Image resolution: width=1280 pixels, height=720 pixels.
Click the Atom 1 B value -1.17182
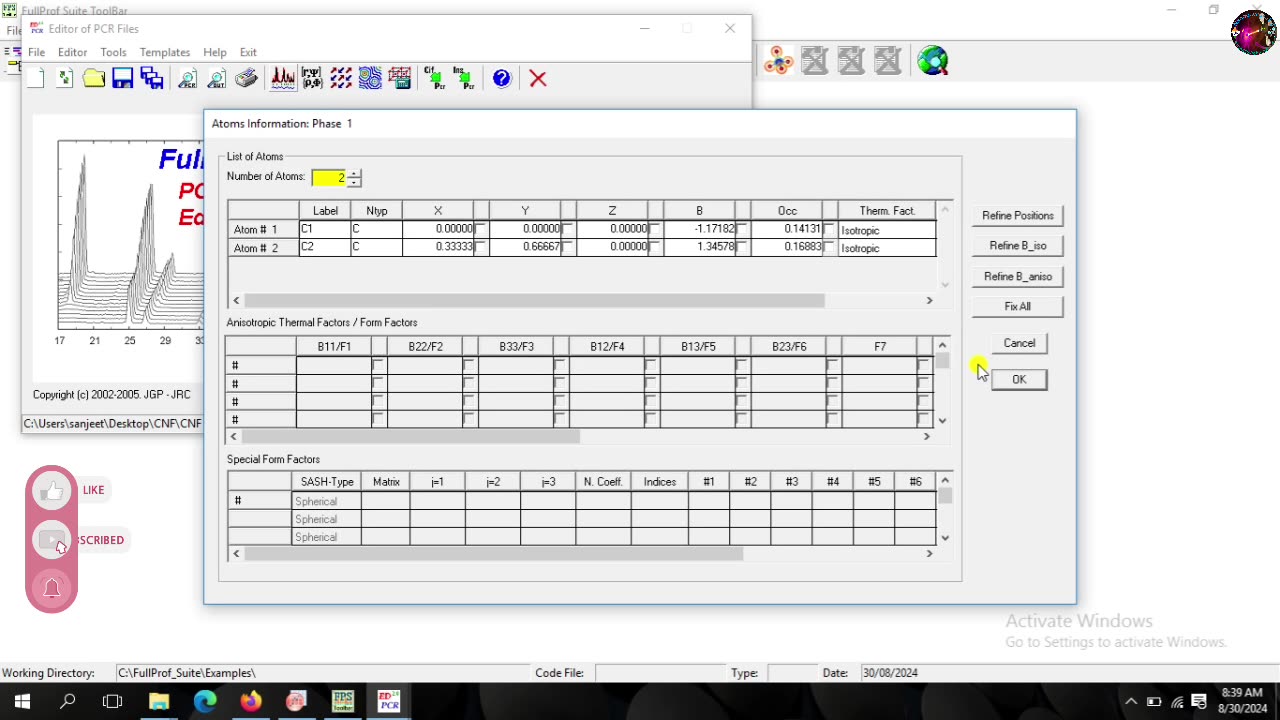coord(700,229)
